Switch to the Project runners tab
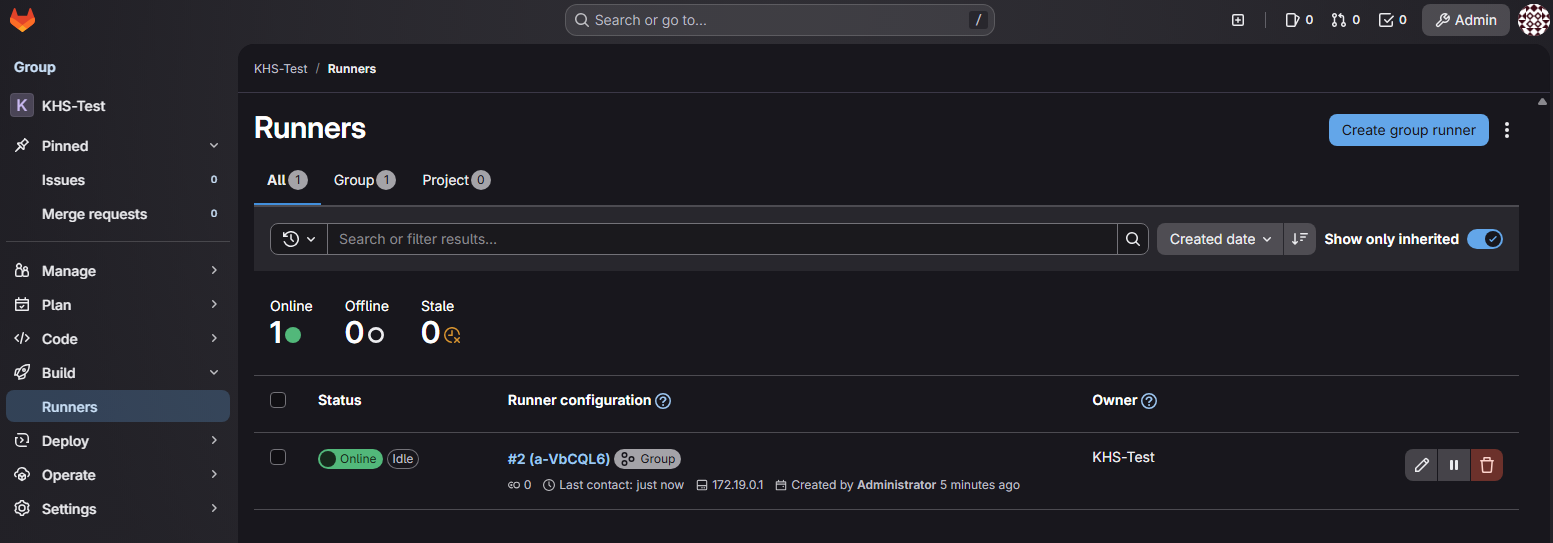This screenshot has height=543, width=1553. point(456,180)
